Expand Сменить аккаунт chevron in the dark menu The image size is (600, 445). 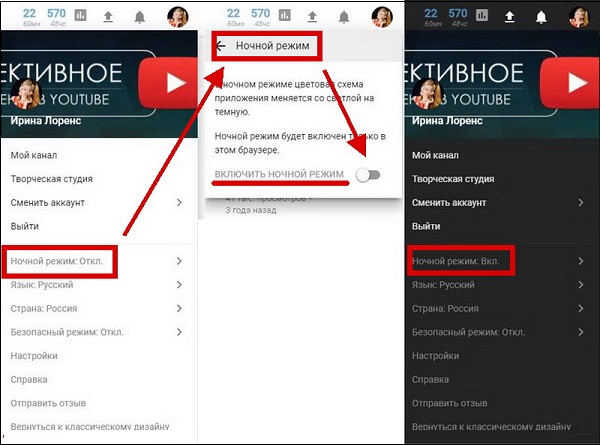click(x=580, y=202)
